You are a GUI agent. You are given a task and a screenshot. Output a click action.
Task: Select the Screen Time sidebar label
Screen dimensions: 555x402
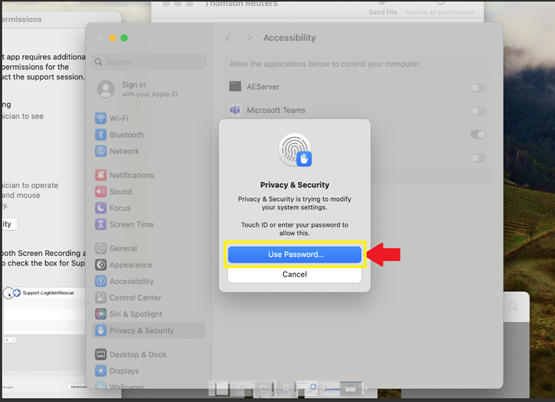(131, 224)
